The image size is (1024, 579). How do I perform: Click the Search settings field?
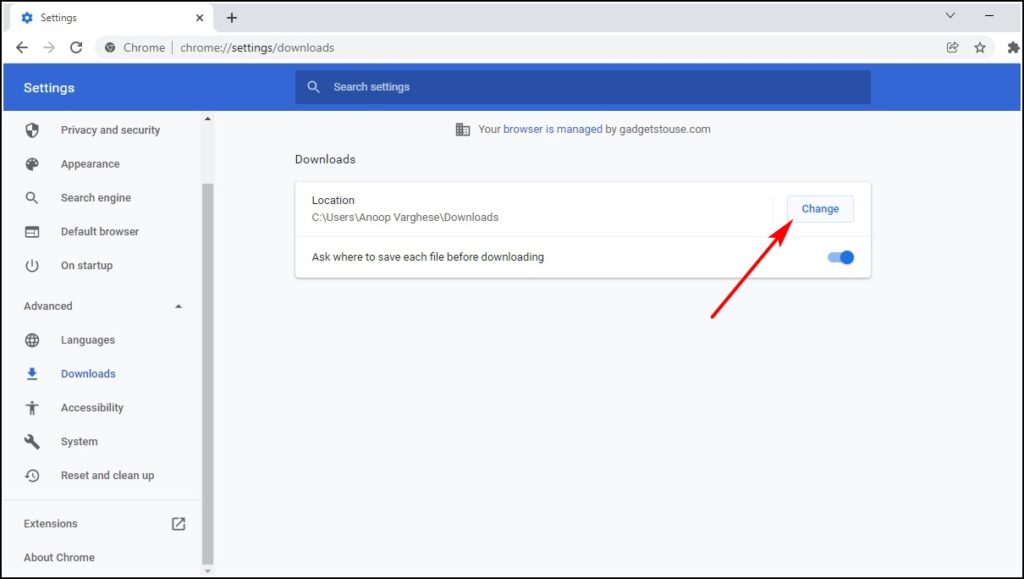583,87
